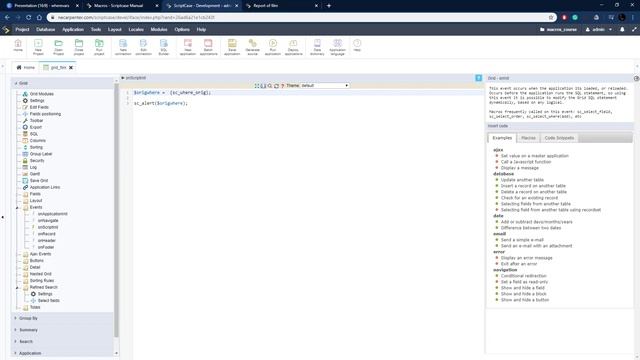Screen dimensions: 640x360
Task: Open Application Links in the tree
Action: 44,187
